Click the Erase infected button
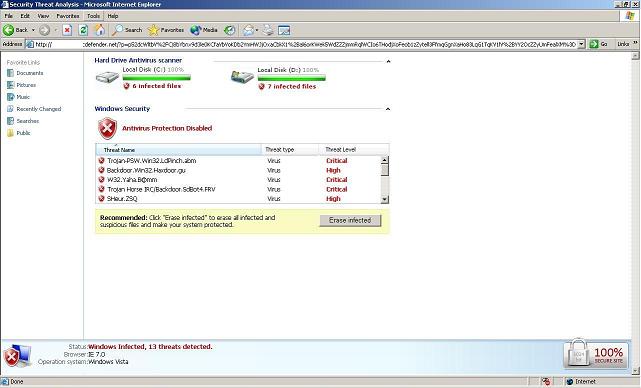 coord(350,220)
